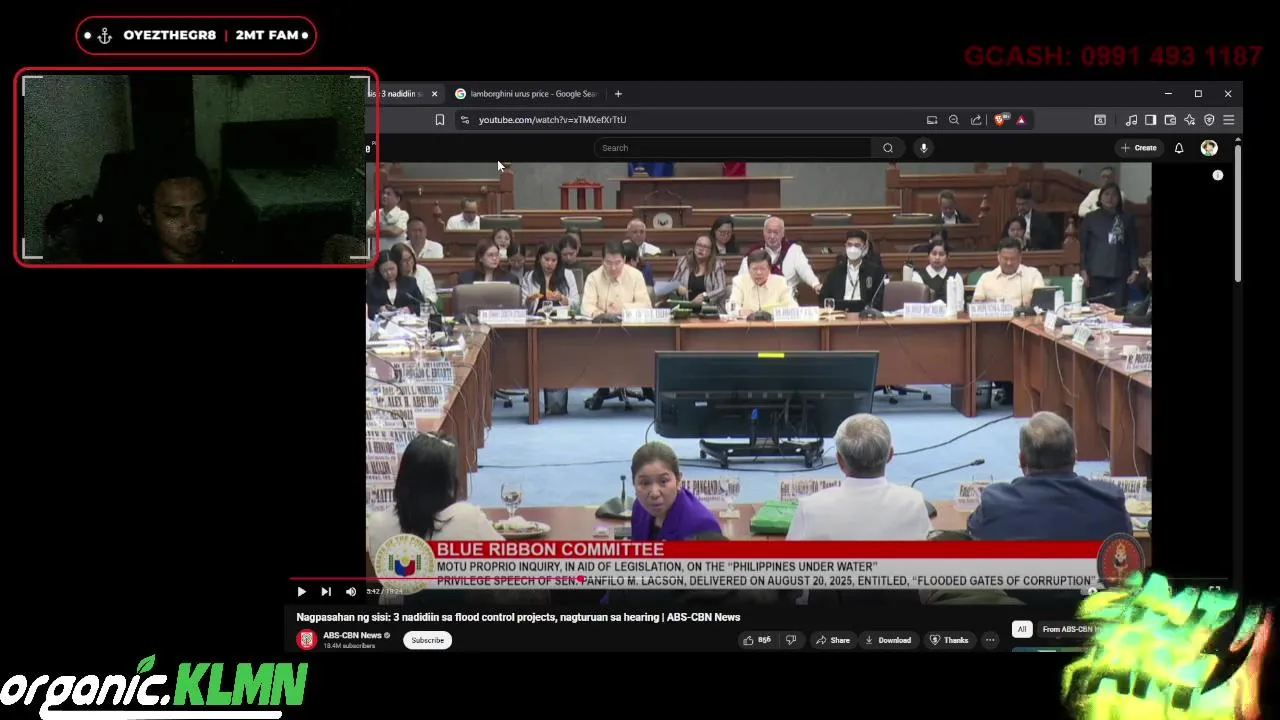Switch to the lamborghini urus price tab
The height and width of the screenshot is (720, 1280).
(x=525, y=94)
